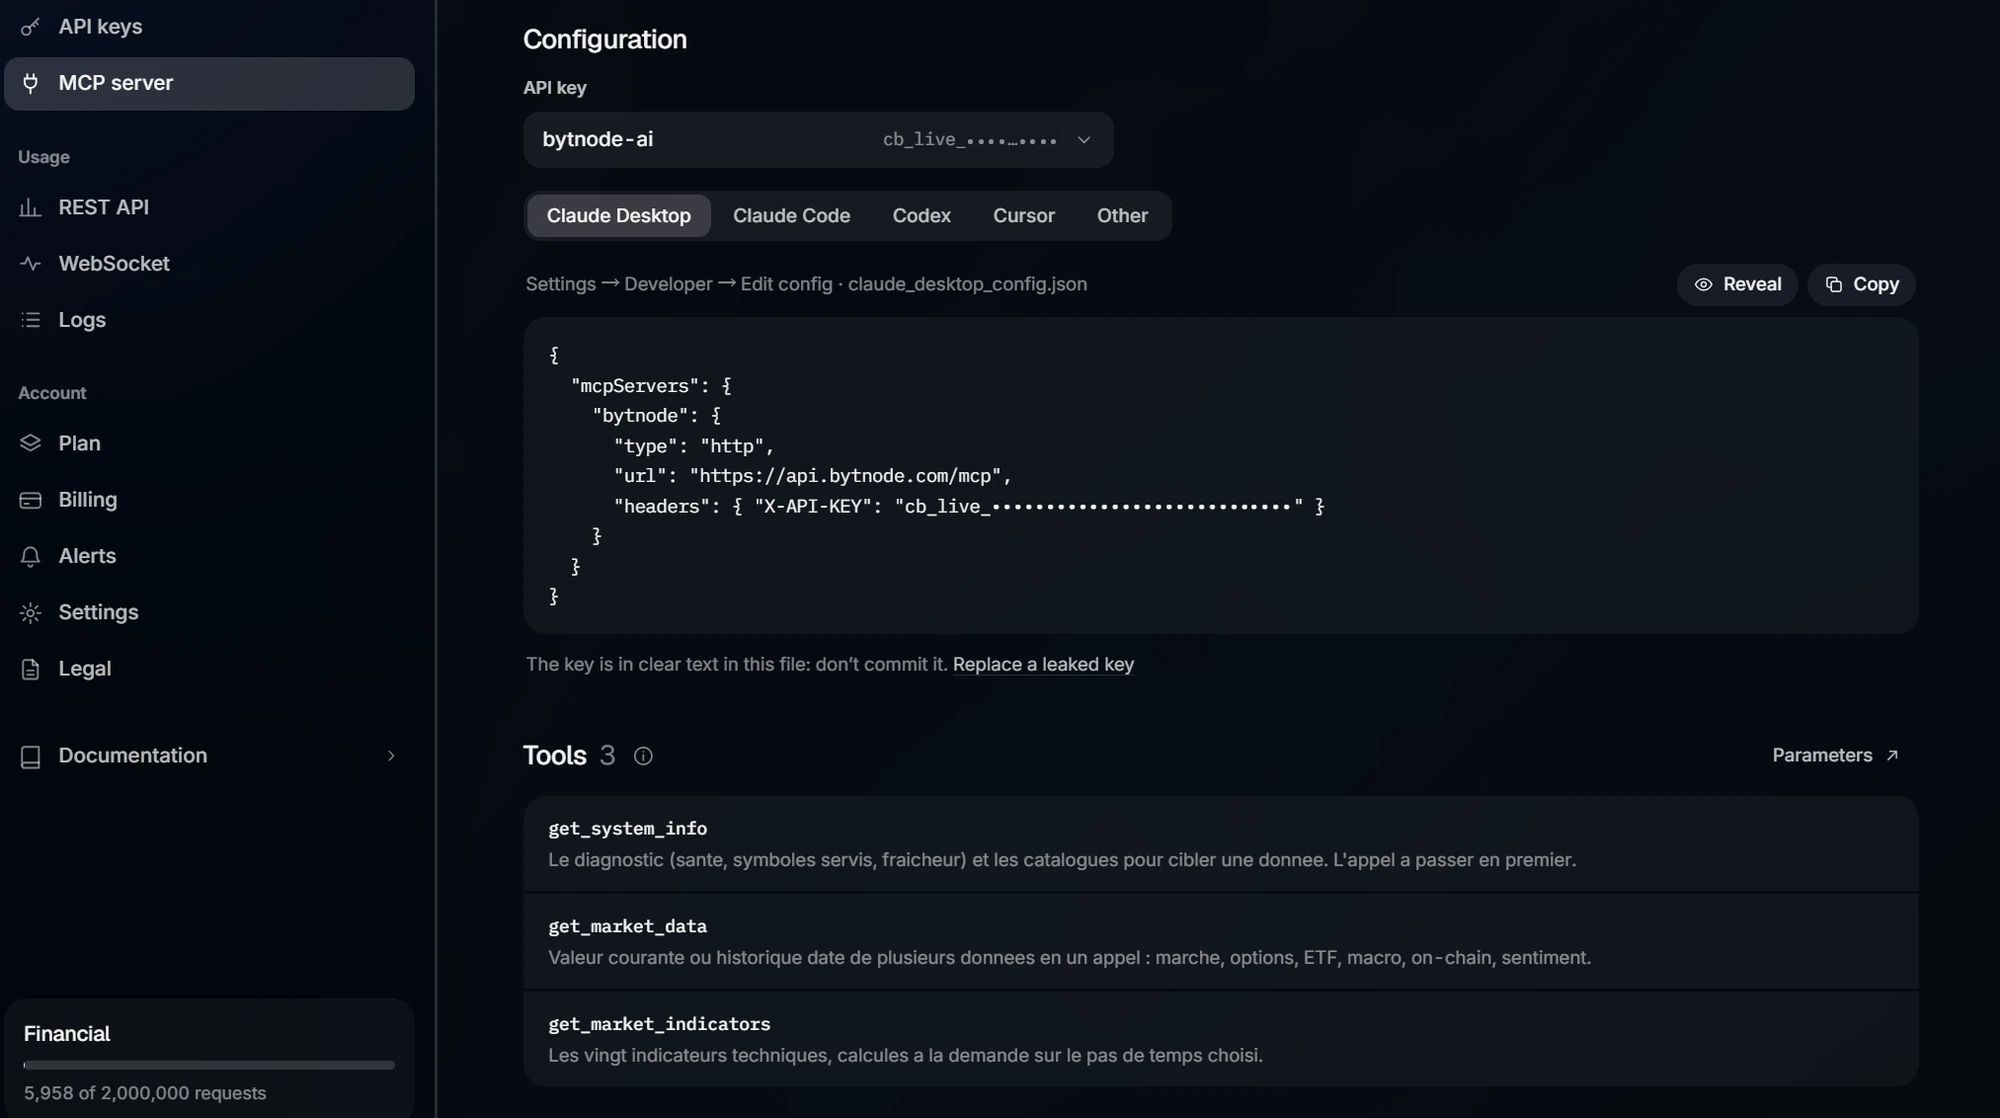This screenshot has height=1118, width=2000.
Task: Switch to the Other tab
Action: pyautogui.click(x=1122, y=216)
